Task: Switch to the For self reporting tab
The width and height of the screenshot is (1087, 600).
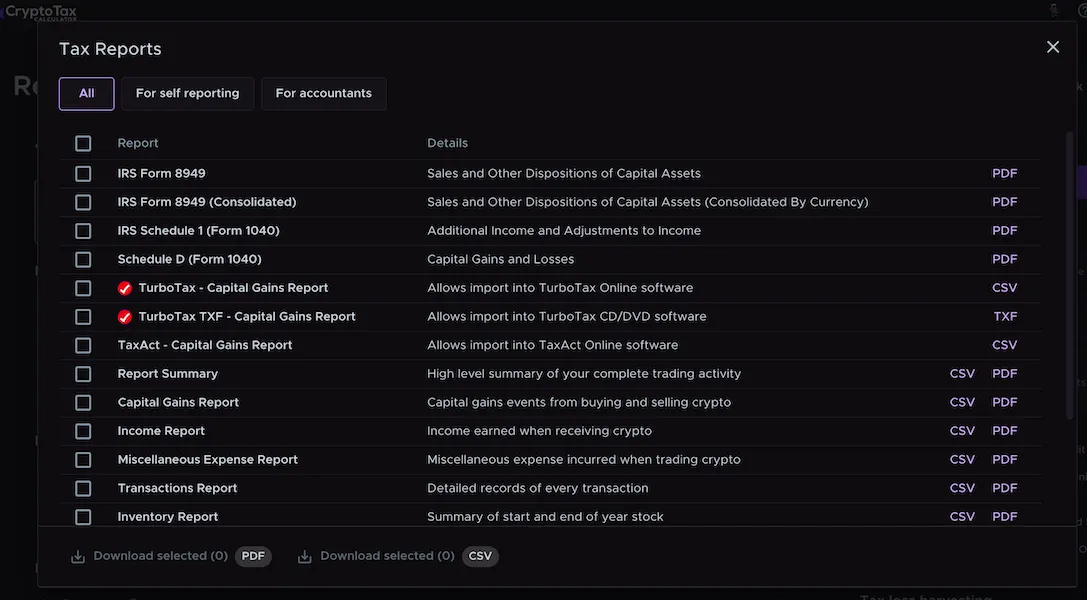Action: pos(187,94)
